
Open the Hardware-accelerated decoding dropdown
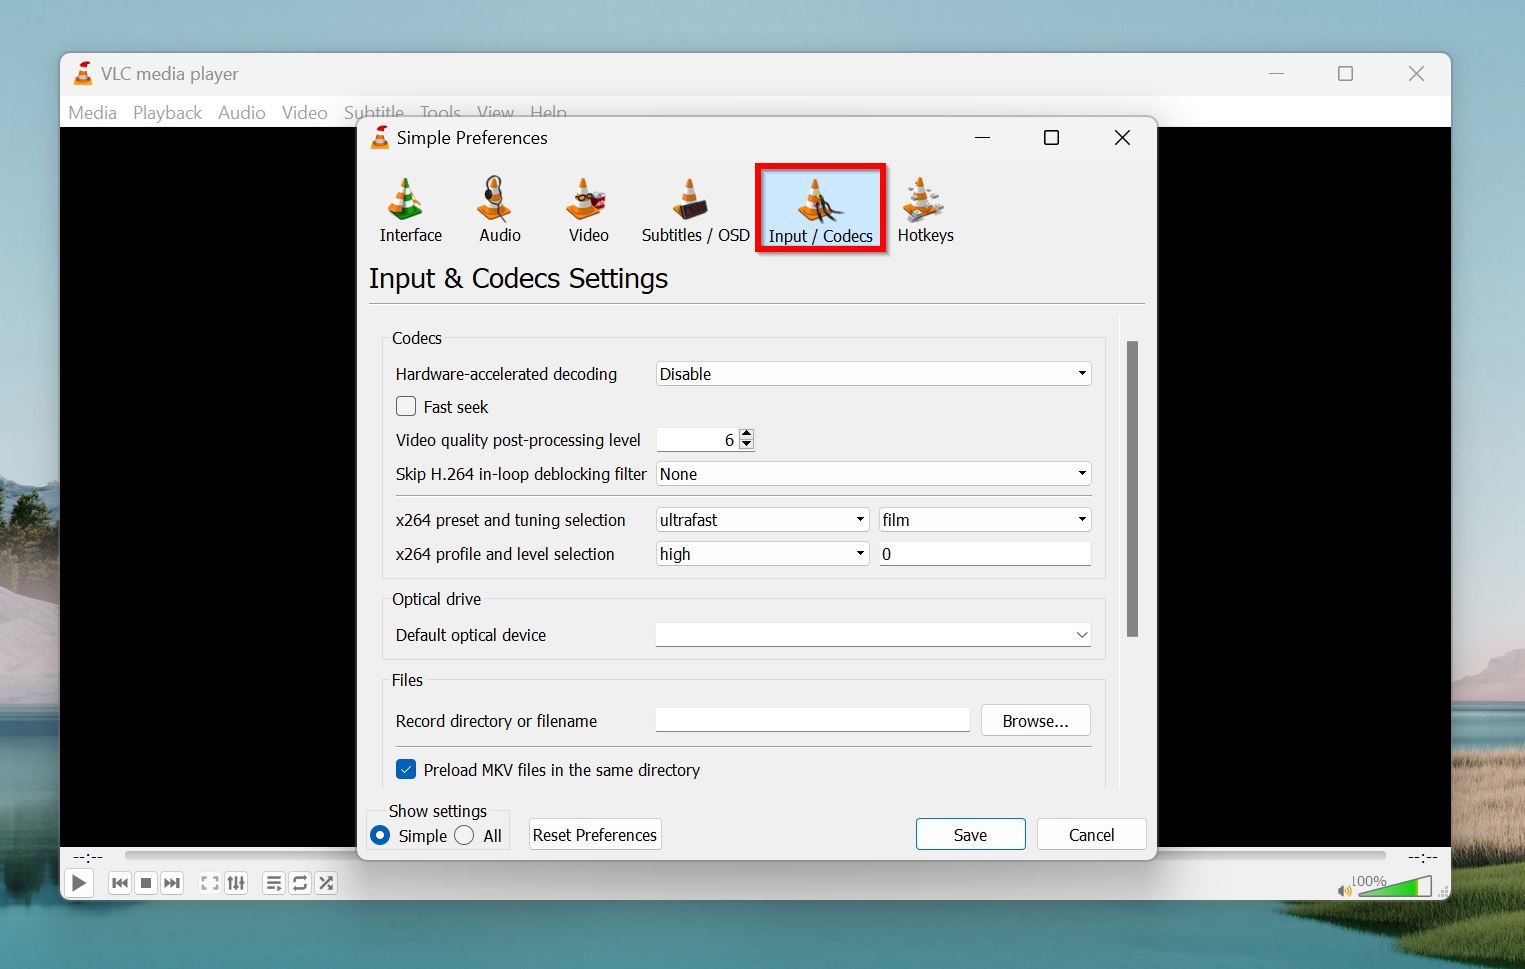(872, 373)
